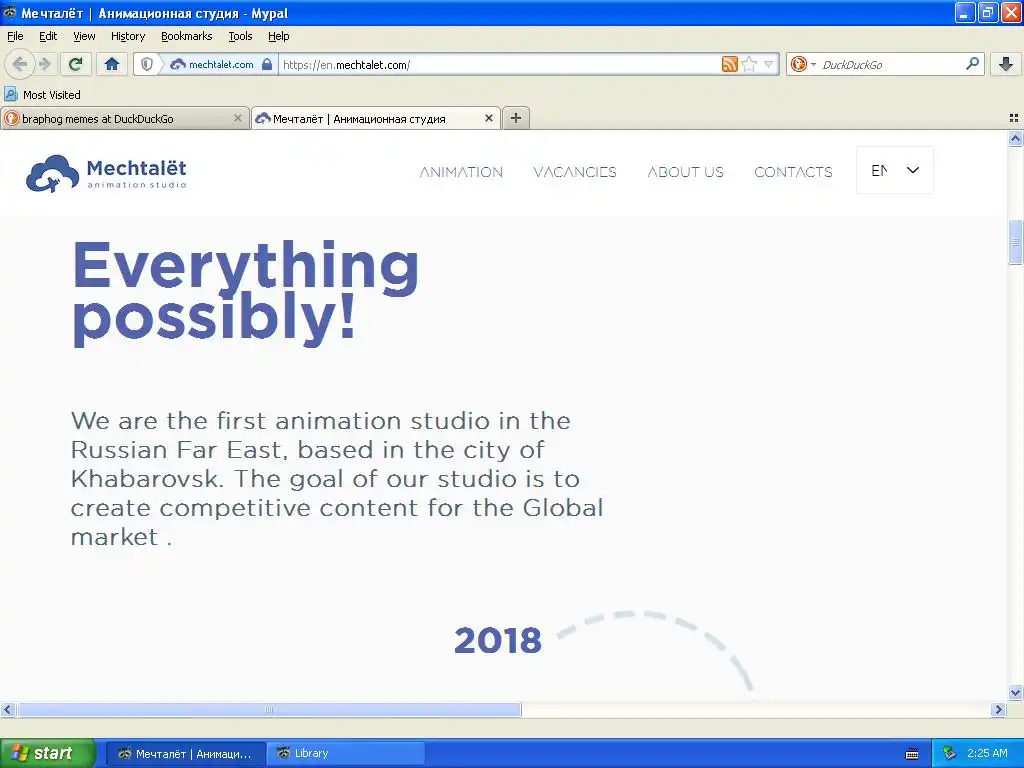This screenshot has height=768, width=1024.
Task: Click the list all tabs icon
Action: 1014,118
